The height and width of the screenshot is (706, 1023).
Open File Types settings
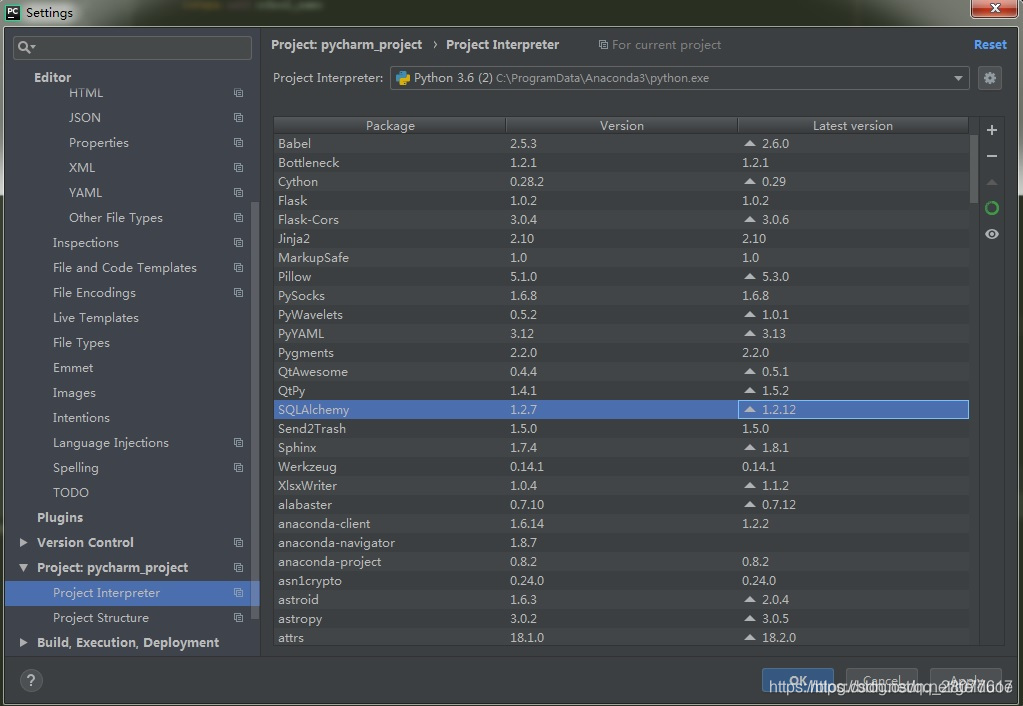(x=81, y=343)
